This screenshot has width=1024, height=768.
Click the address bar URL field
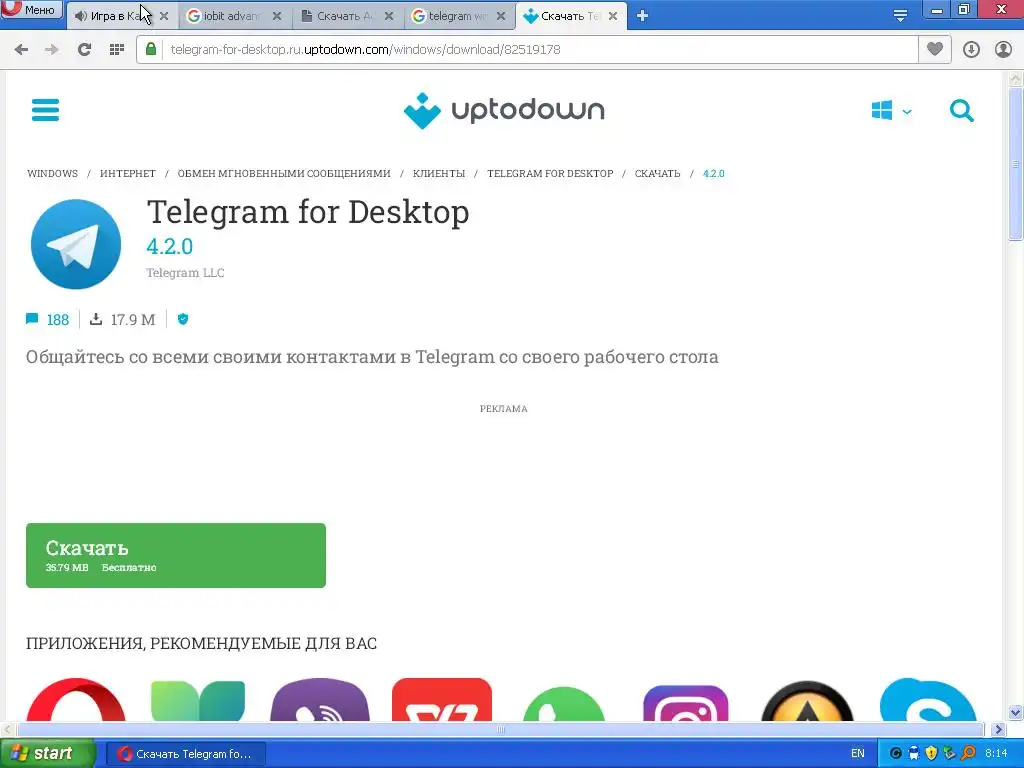527,50
